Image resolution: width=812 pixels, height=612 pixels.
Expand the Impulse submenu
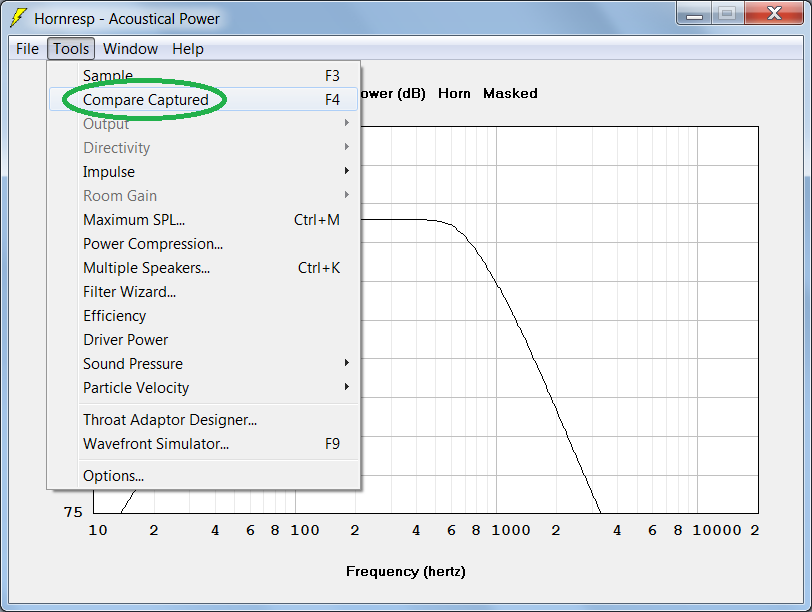tap(204, 171)
